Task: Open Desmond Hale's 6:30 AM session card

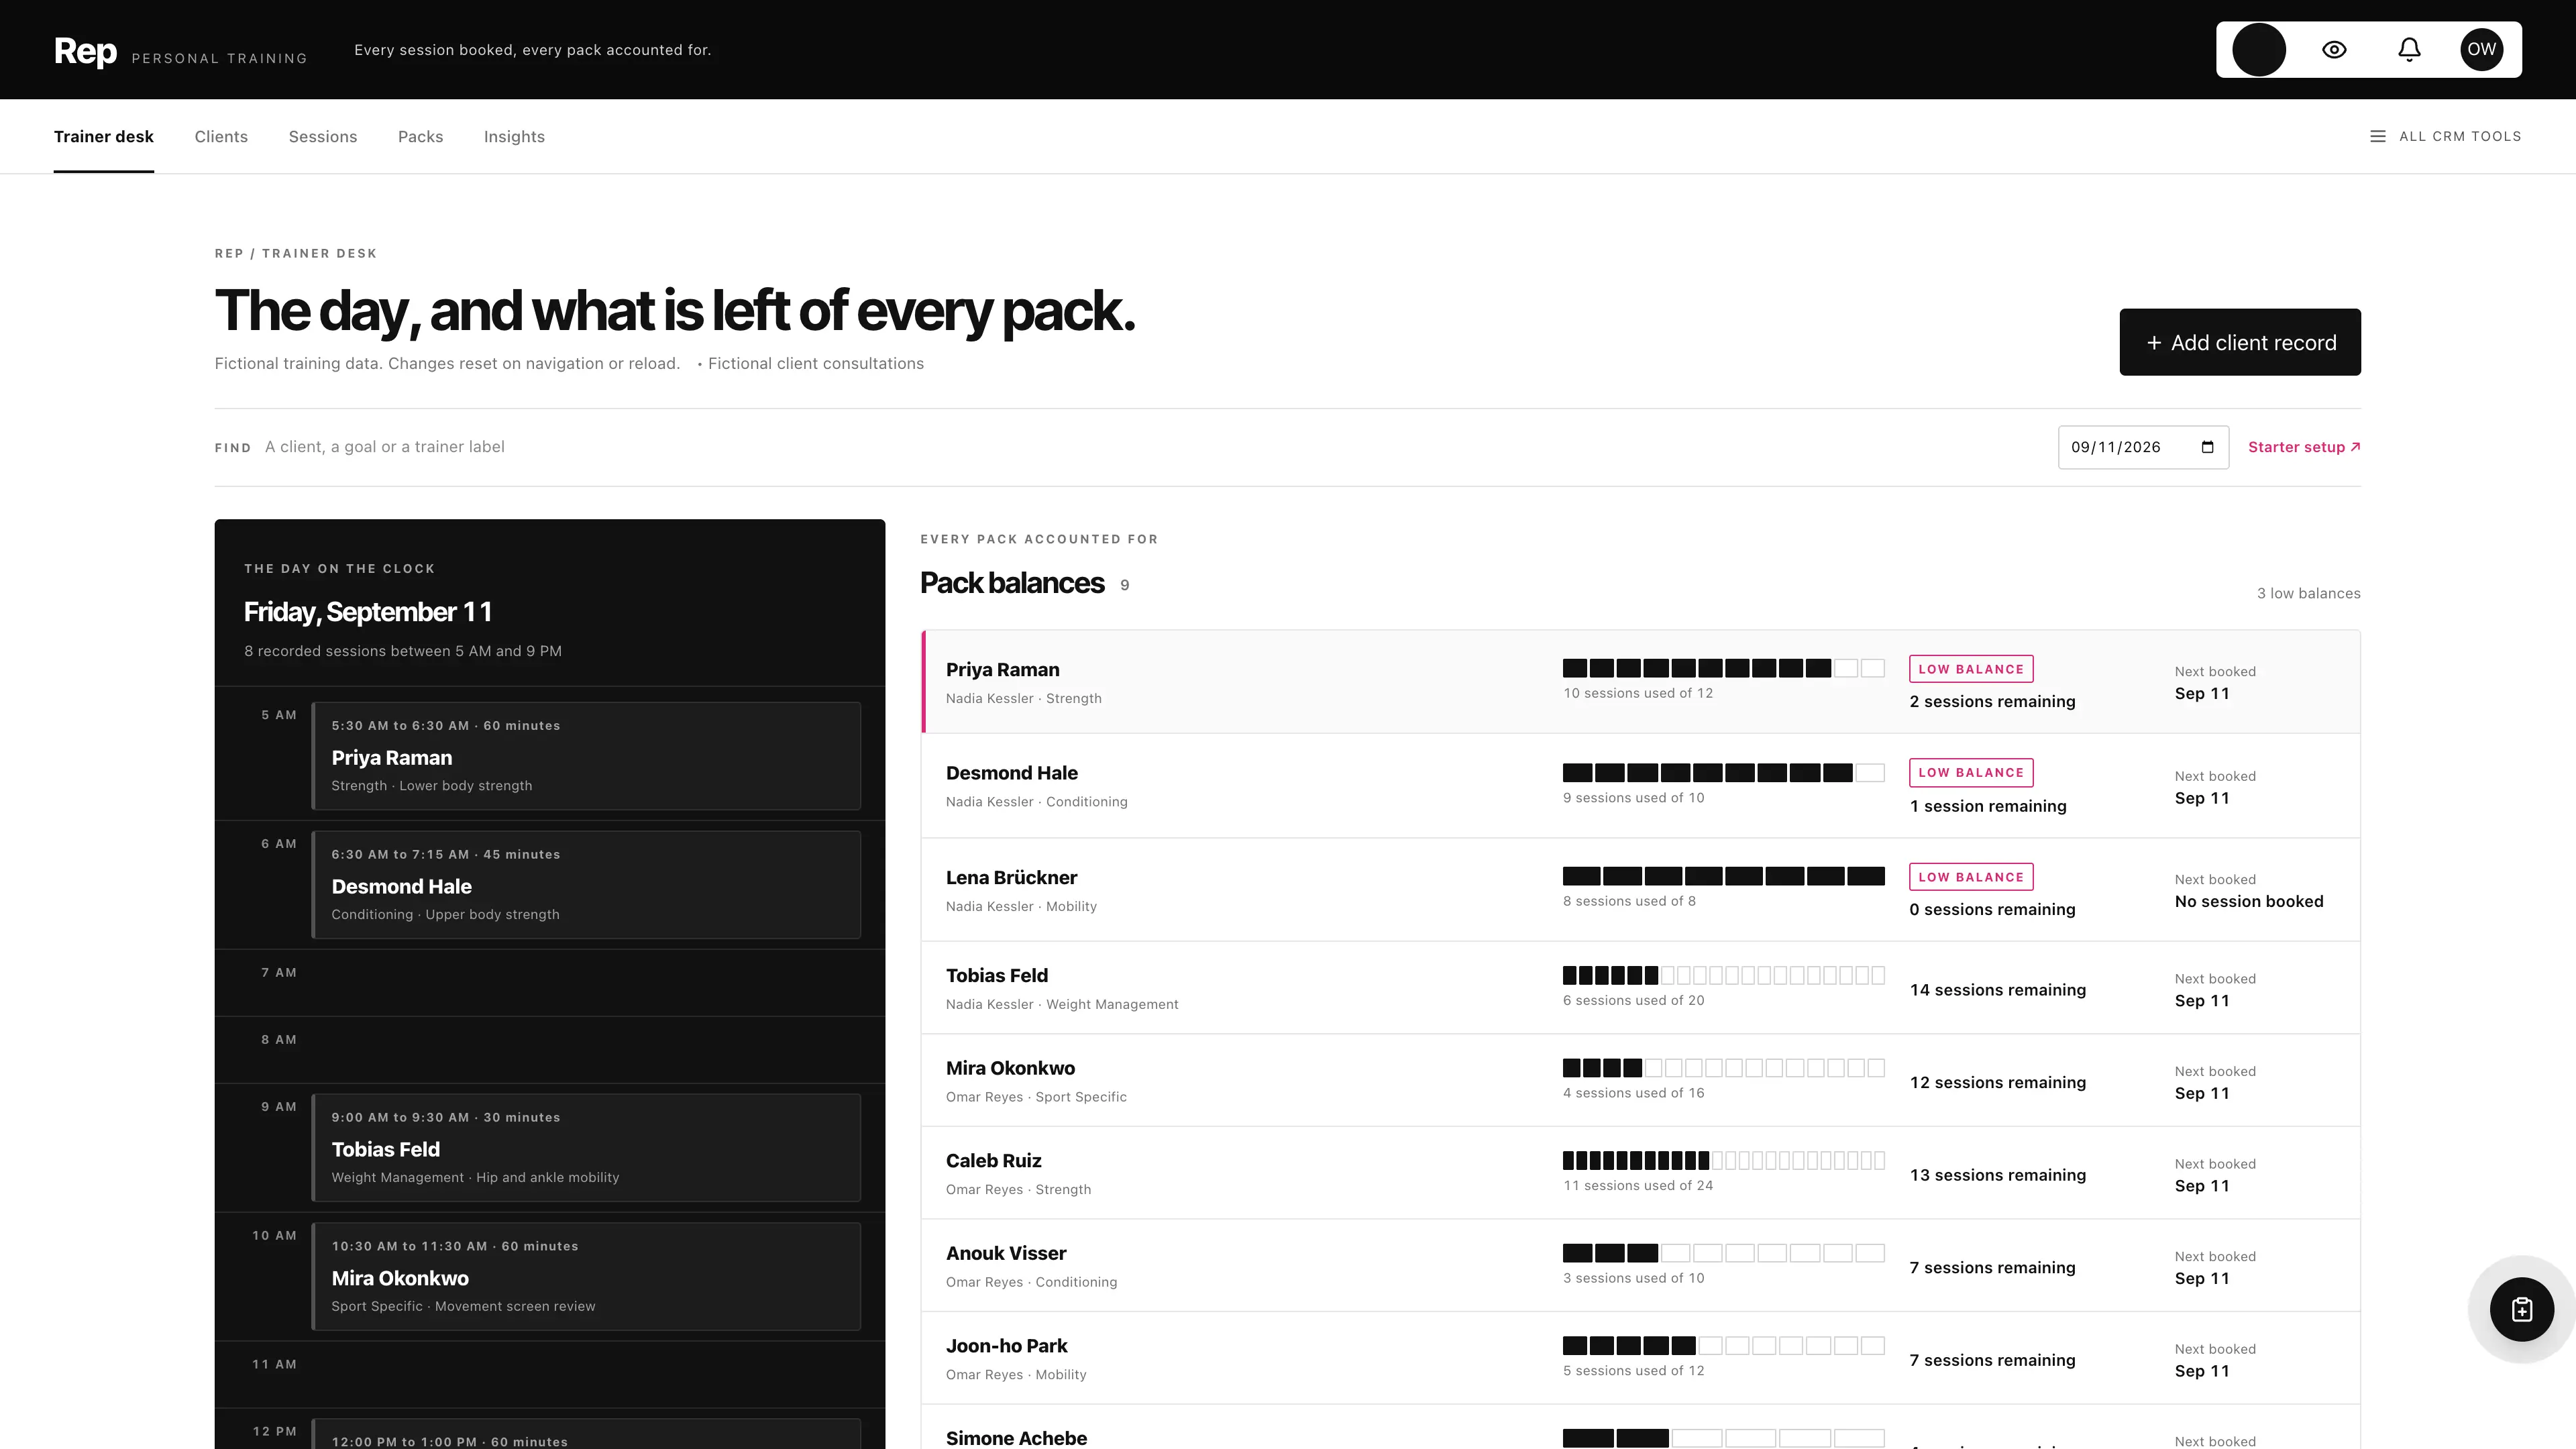Action: click(586, 884)
